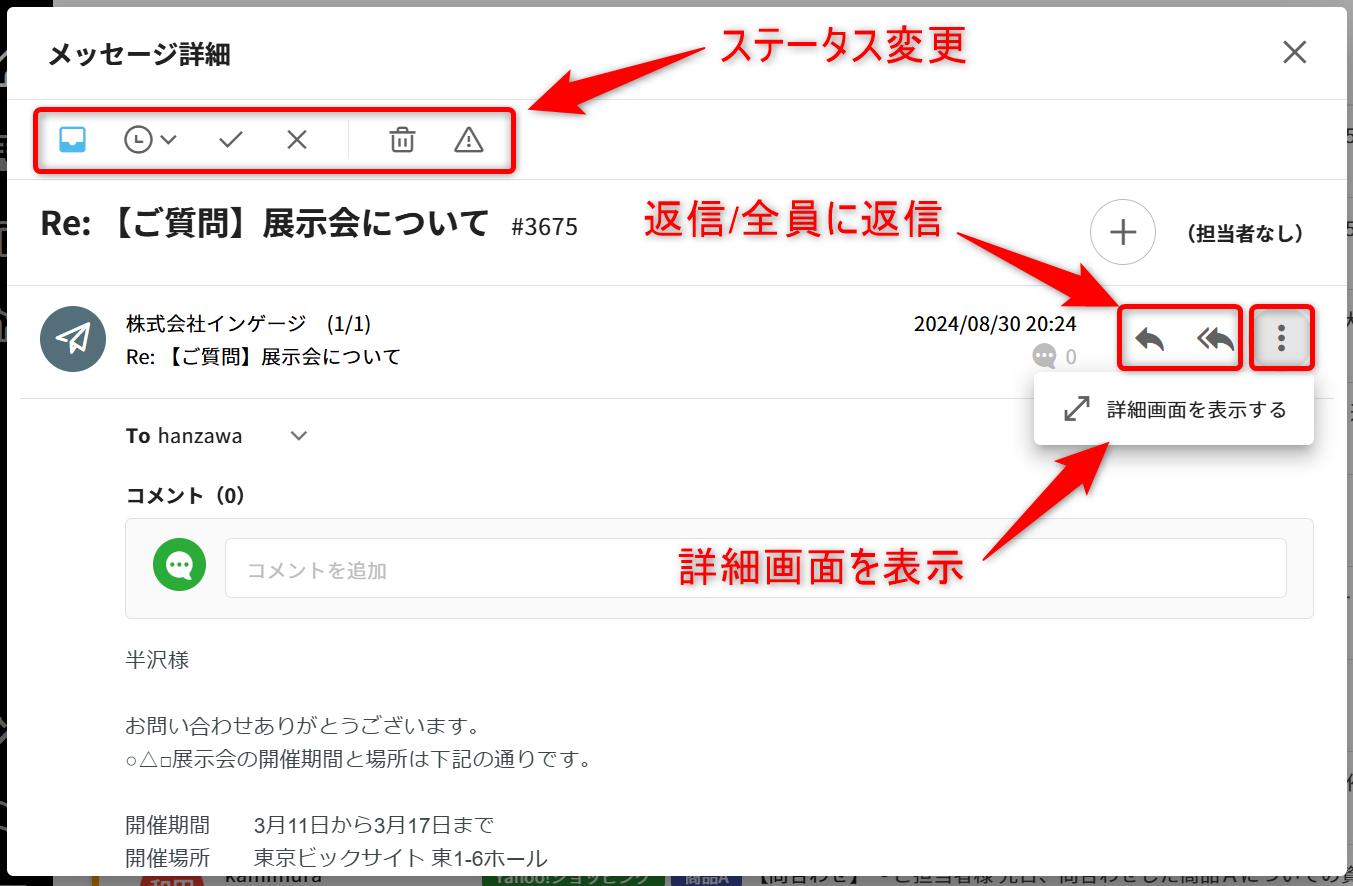Move message to trash
Screen dimensions: 1353x886
402,140
